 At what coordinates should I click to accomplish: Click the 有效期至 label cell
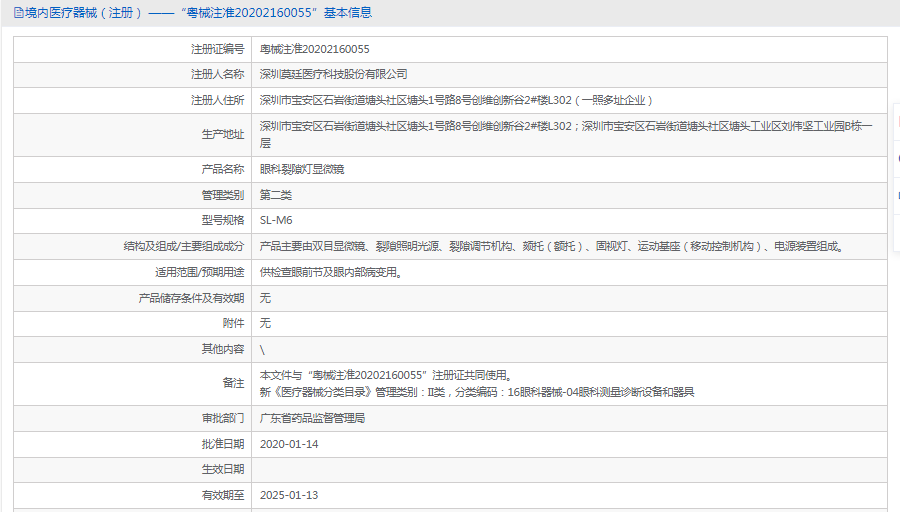[x=133, y=495]
